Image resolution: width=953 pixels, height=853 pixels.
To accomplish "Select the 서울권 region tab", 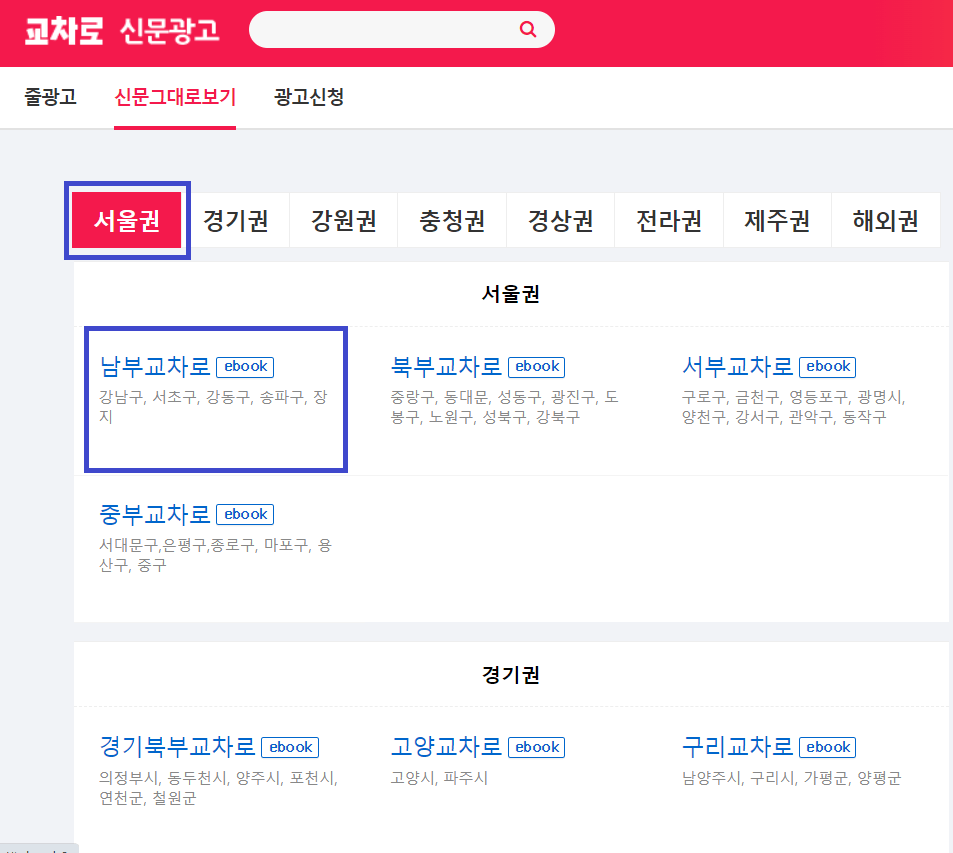I will tap(127, 219).
